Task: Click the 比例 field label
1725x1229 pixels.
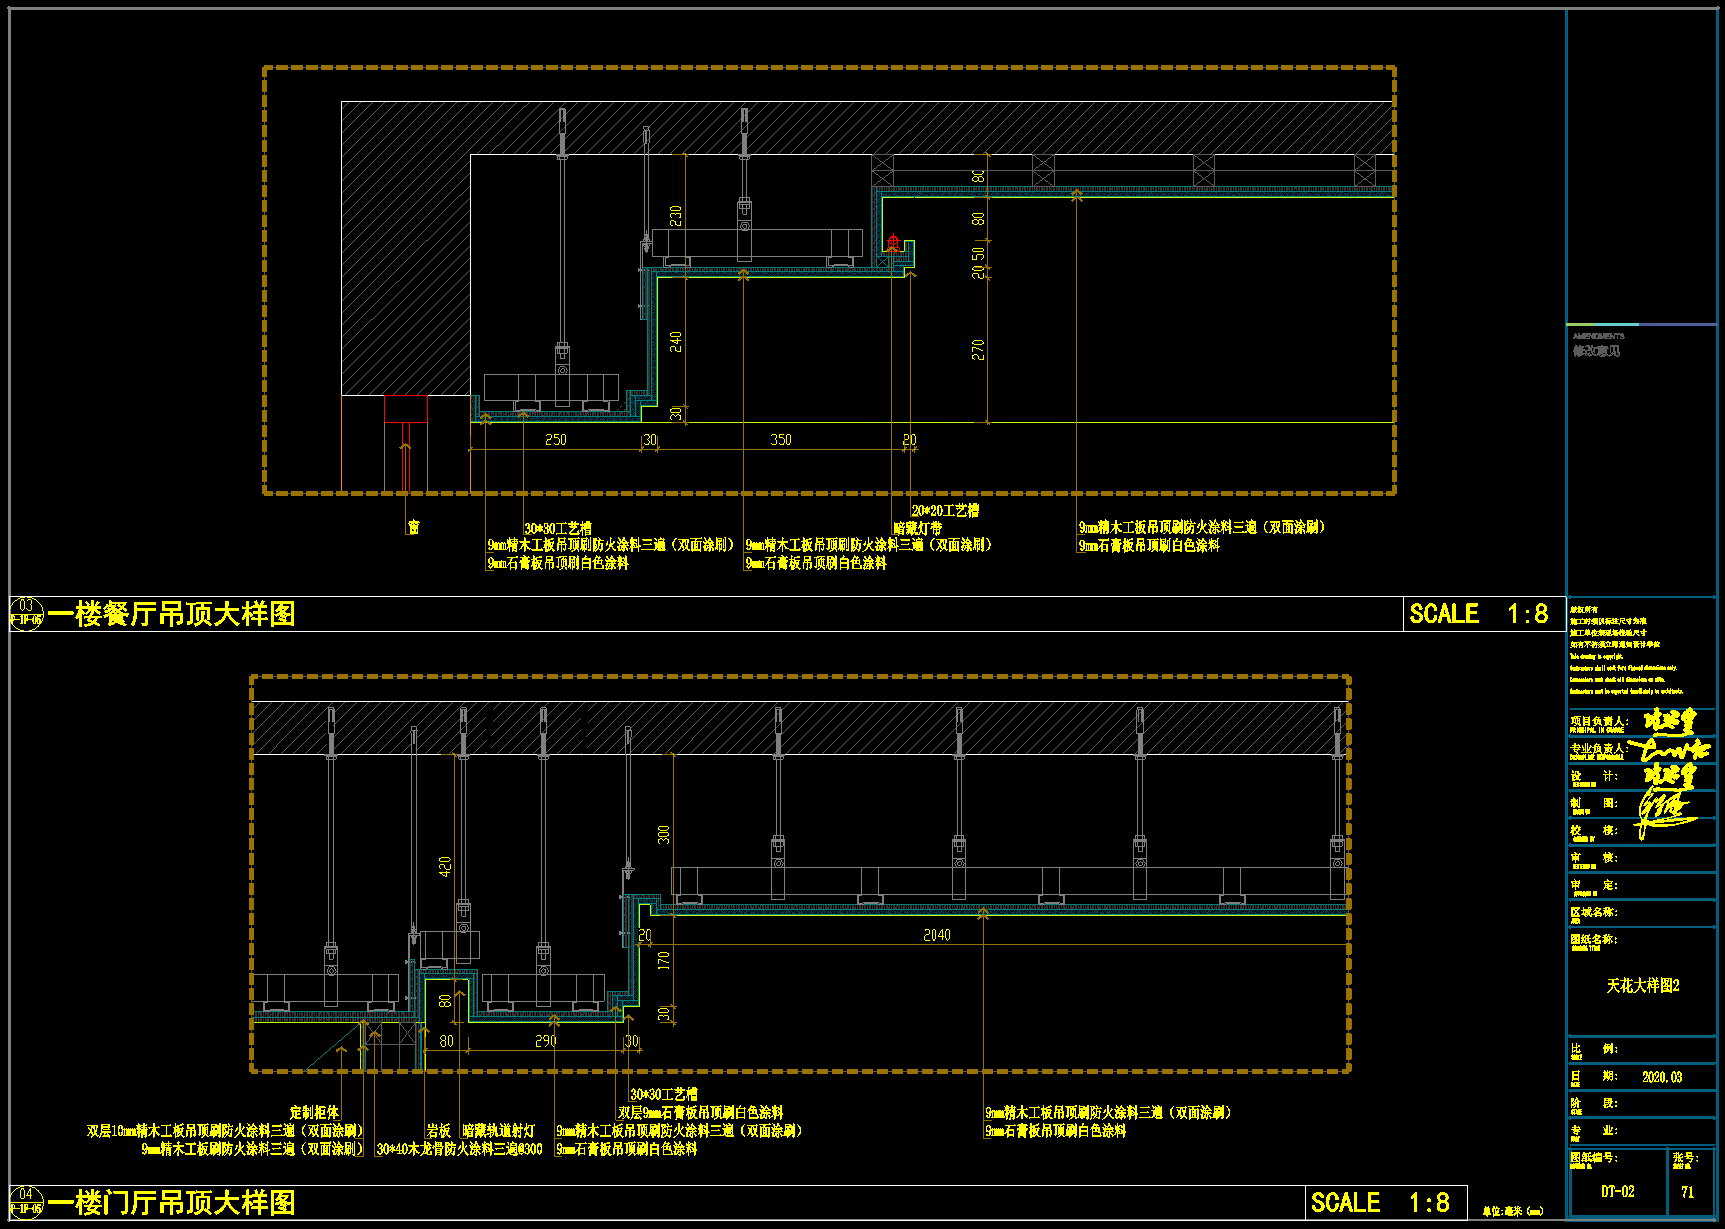Action: point(1594,1048)
